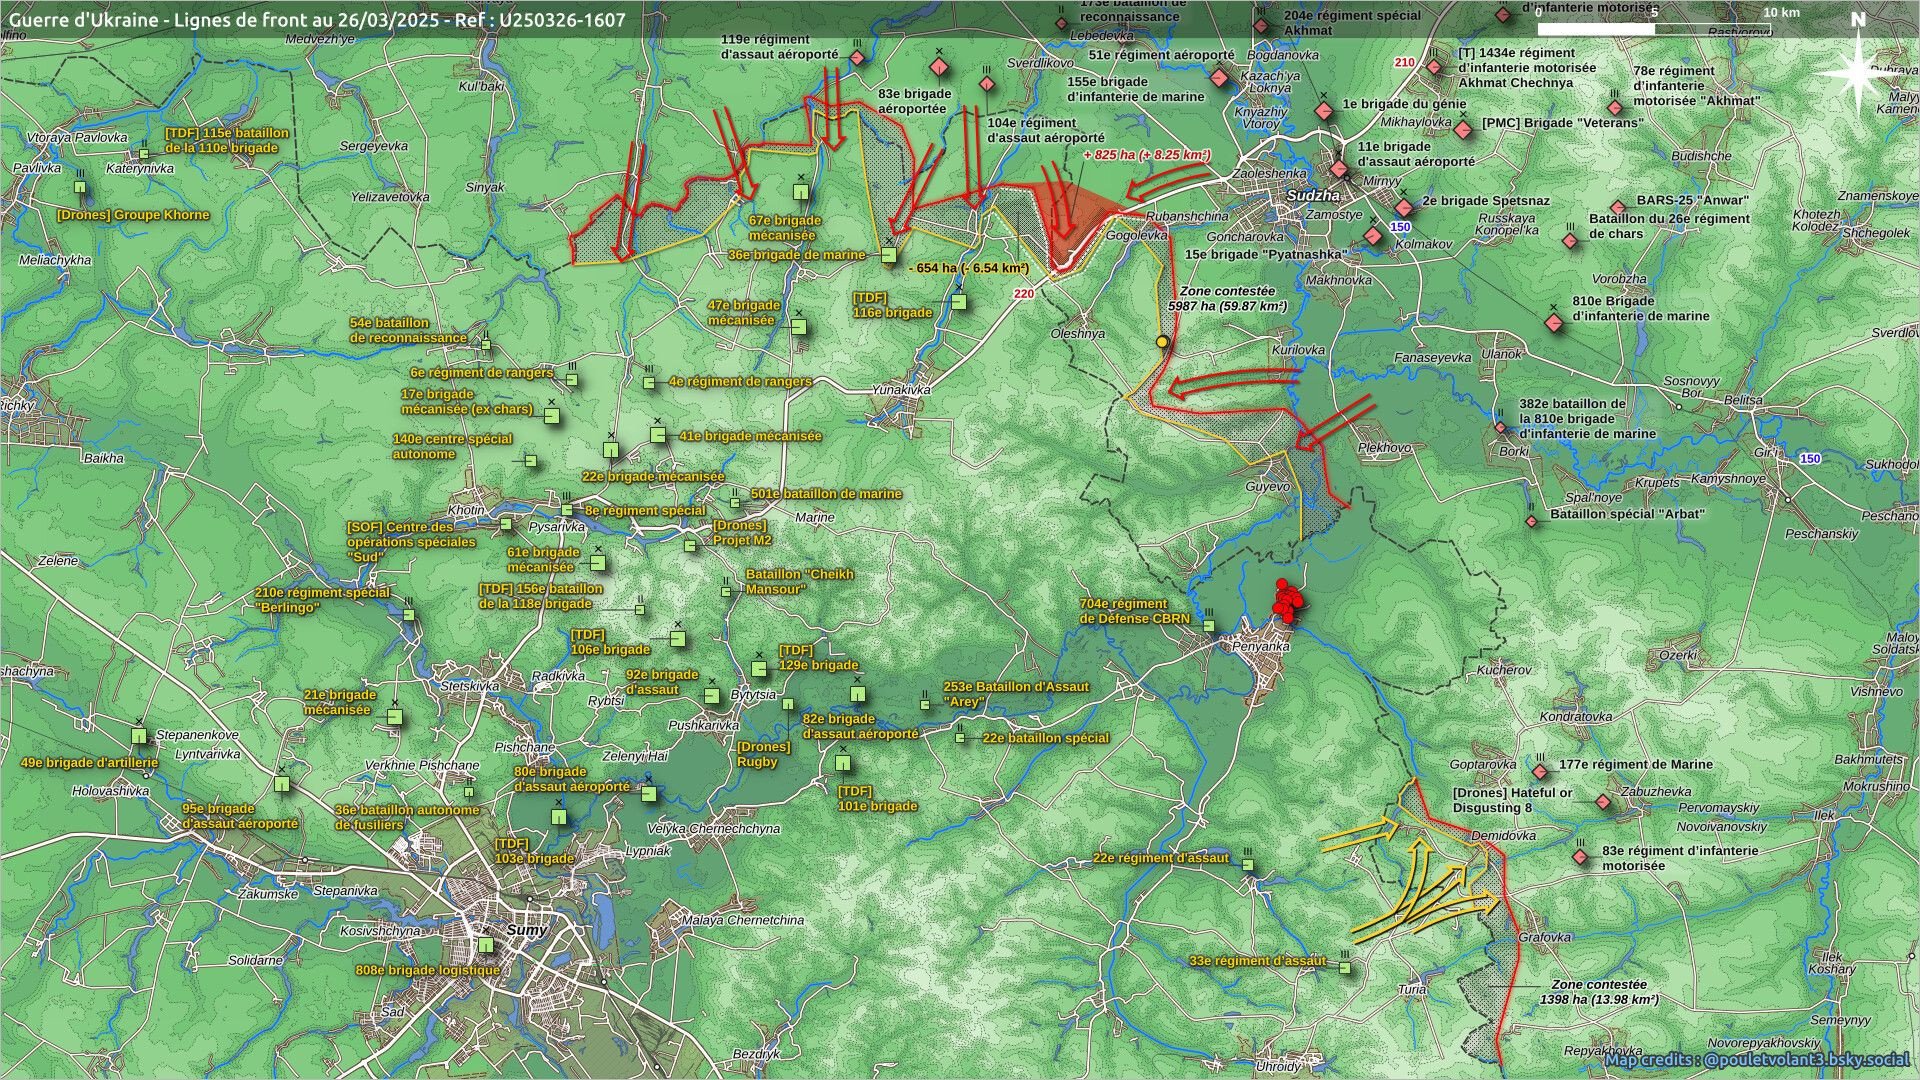This screenshot has width=1920, height=1080.
Task: Click the Drones Groupe Khorne unit marker
Action: (x=80, y=187)
